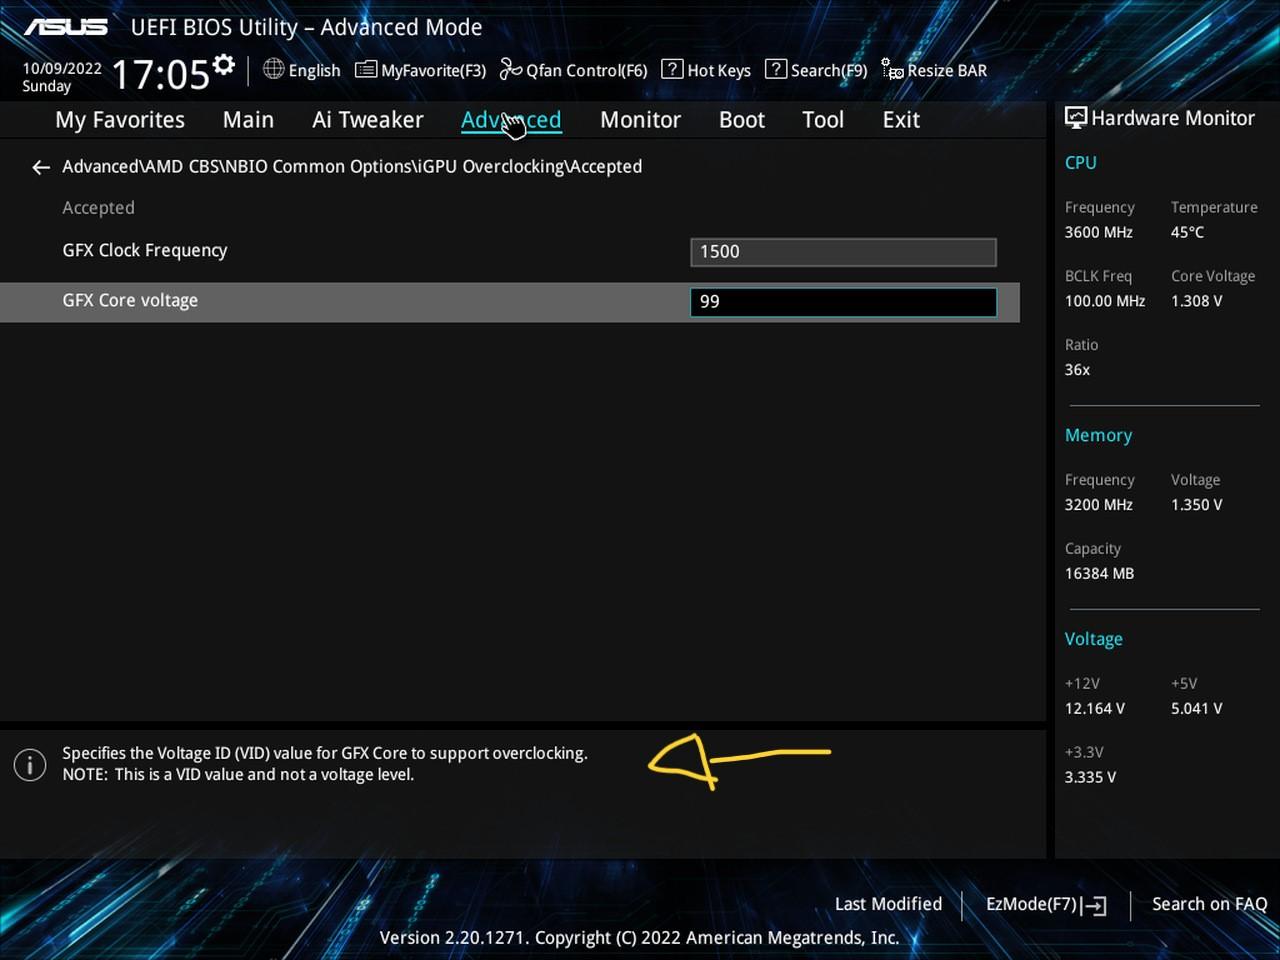Click the Hot Keys question mark icon

[x=672, y=69]
